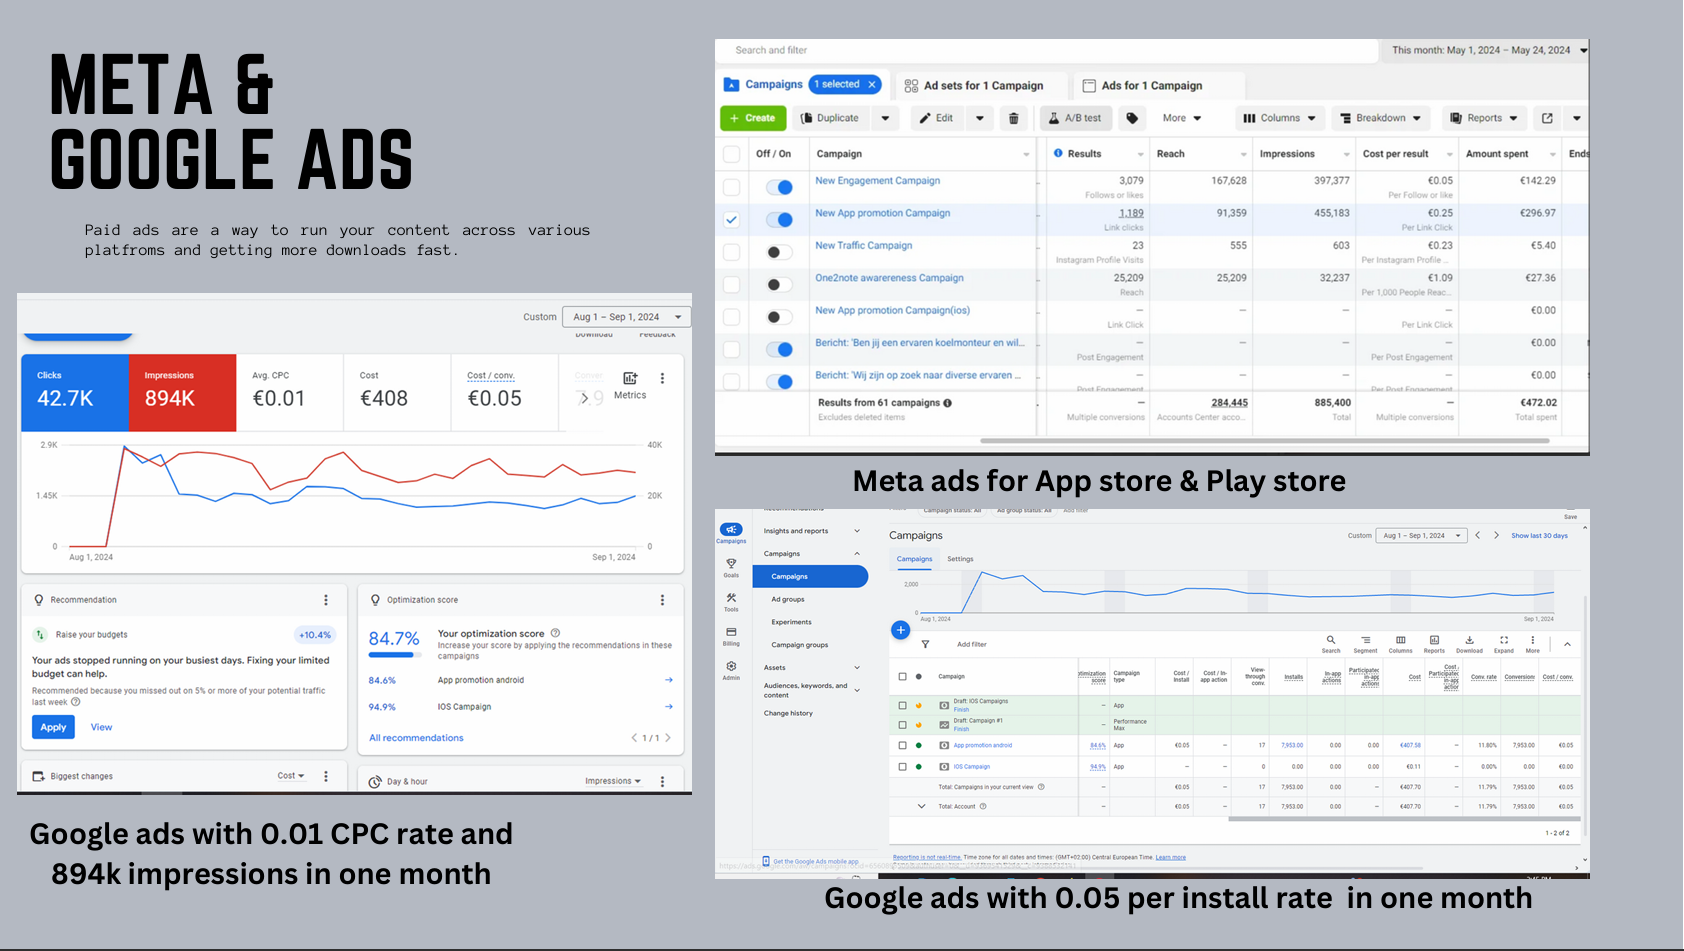Click the optimization score progress bar
Image resolution: width=1684 pixels, height=951 pixels.
pyautogui.click(x=393, y=655)
